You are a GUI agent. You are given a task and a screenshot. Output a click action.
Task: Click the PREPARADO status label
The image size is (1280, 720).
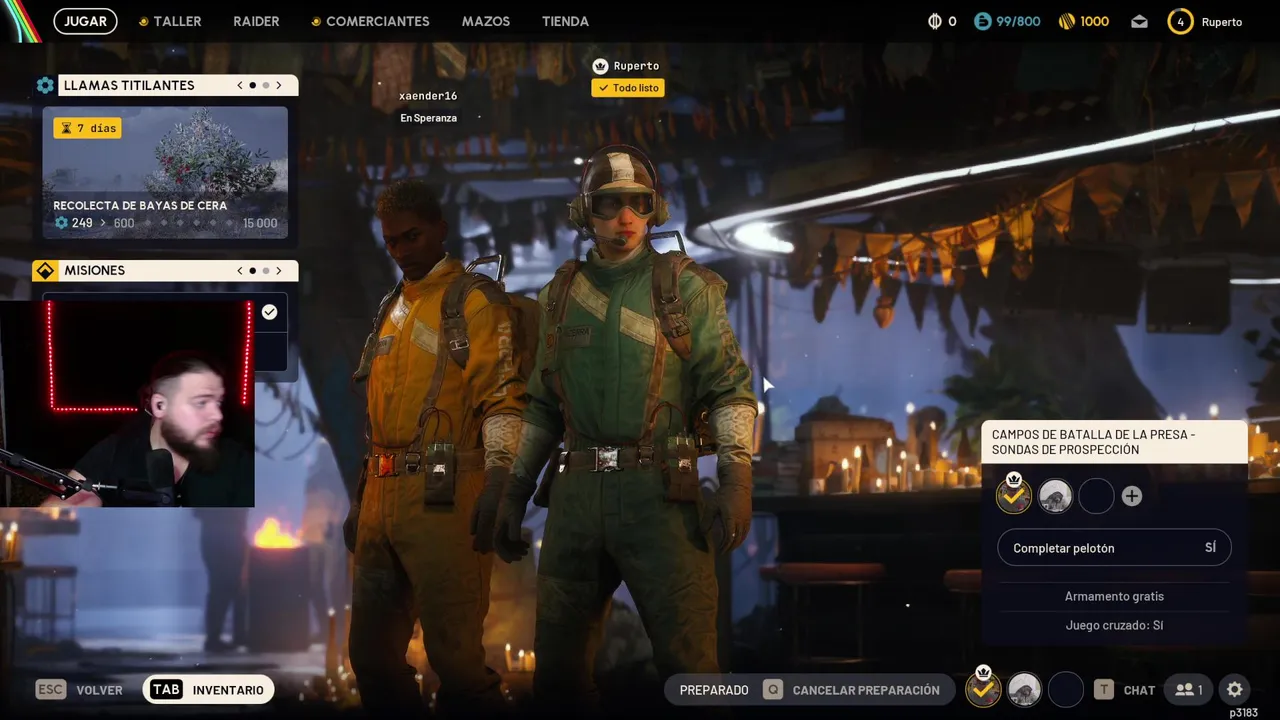[x=714, y=690]
